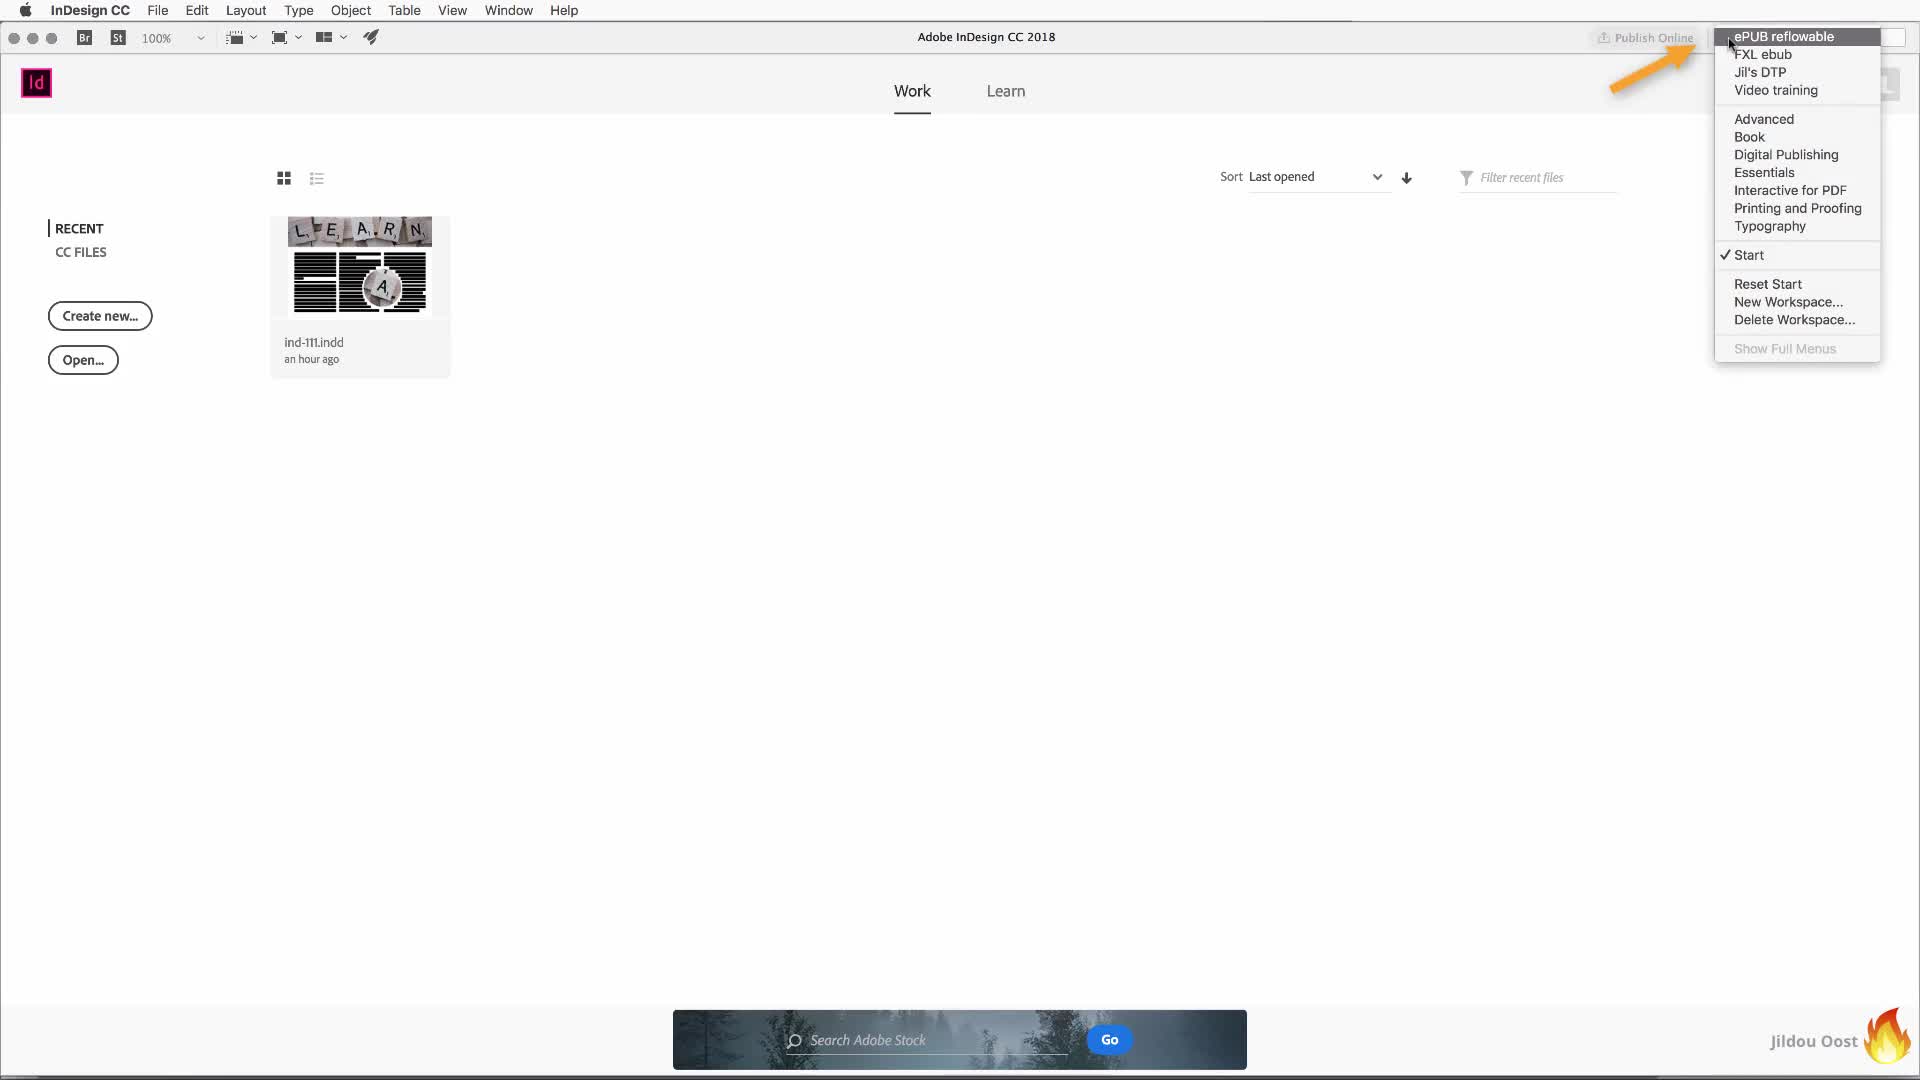Choose Interactive for PDF workspace
This screenshot has height=1080, width=1920.
point(1797,192)
